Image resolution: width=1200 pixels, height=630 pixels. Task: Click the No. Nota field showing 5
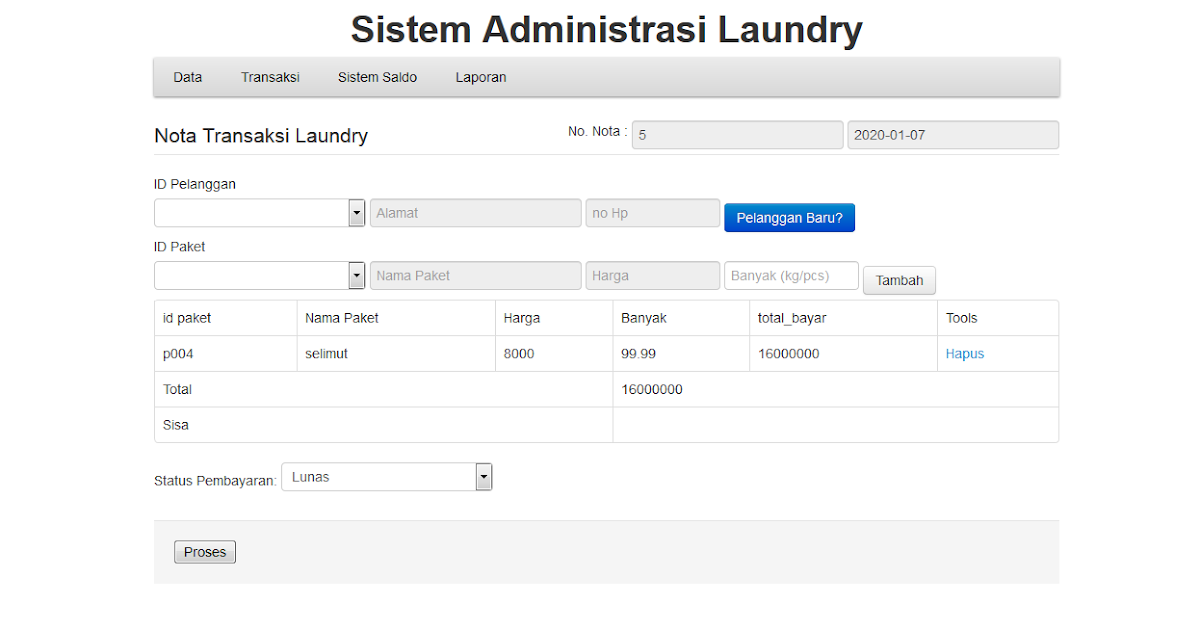click(737, 134)
